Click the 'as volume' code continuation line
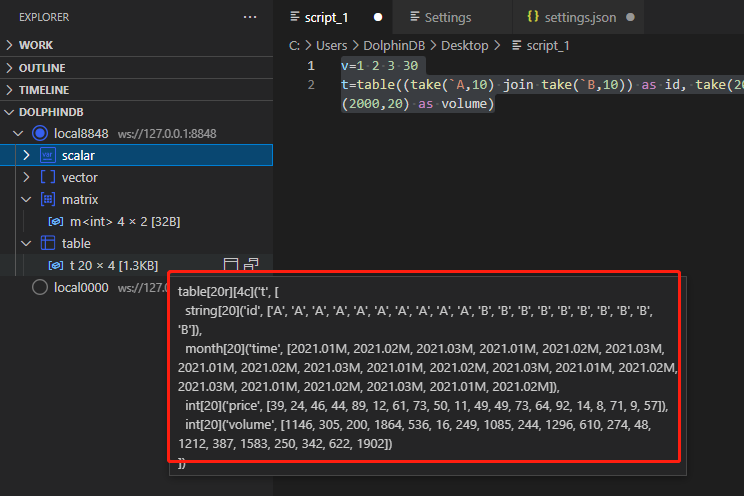Image resolution: width=744 pixels, height=496 pixels. coord(418,103)
